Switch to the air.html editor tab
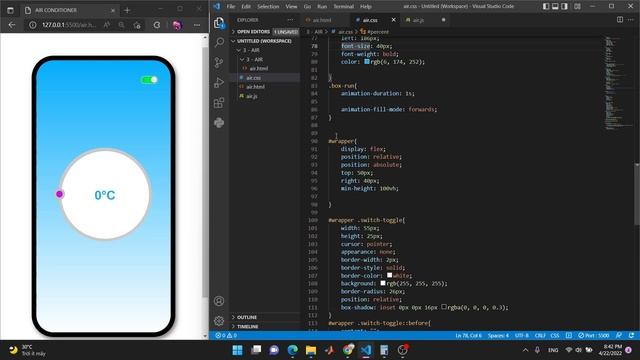Viewport: 640px width, 360px height. 322,20
